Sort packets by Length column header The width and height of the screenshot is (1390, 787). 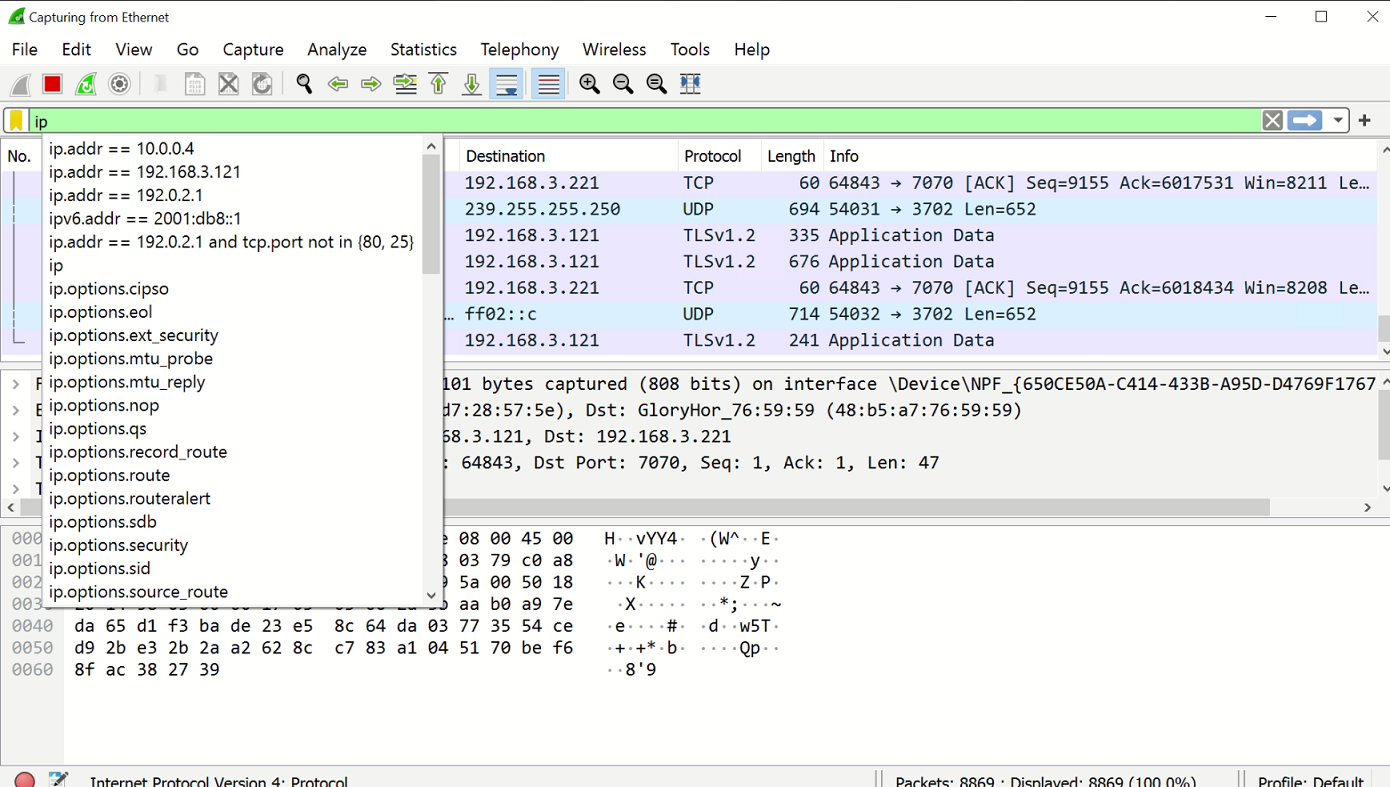tap(792, 156)
